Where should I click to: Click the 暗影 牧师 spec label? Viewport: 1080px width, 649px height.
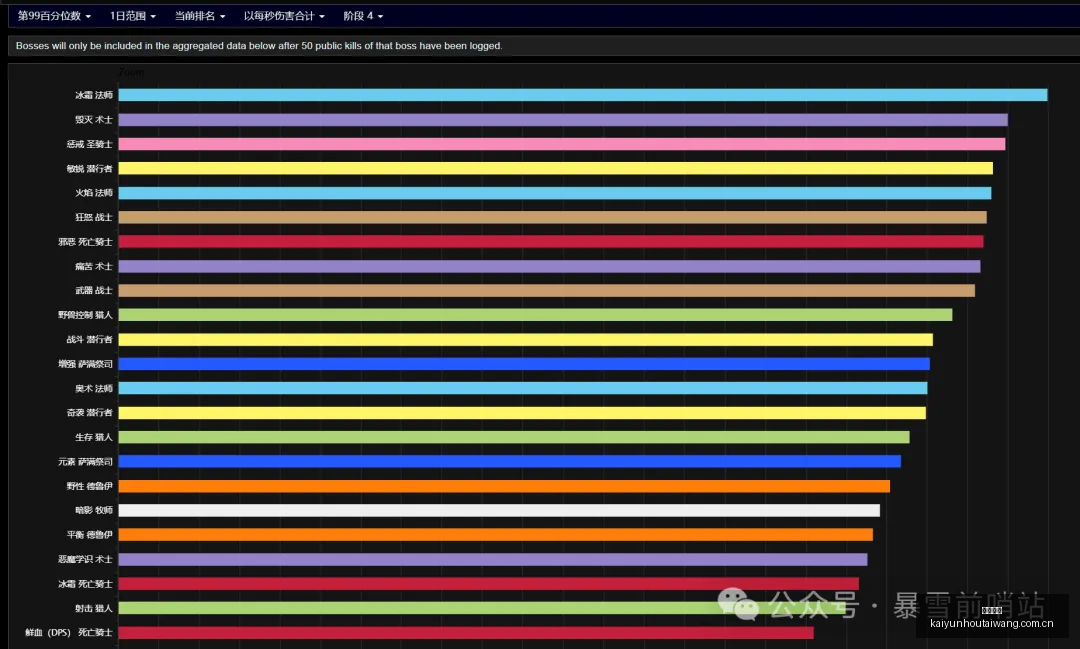click(x=94, y=511)
